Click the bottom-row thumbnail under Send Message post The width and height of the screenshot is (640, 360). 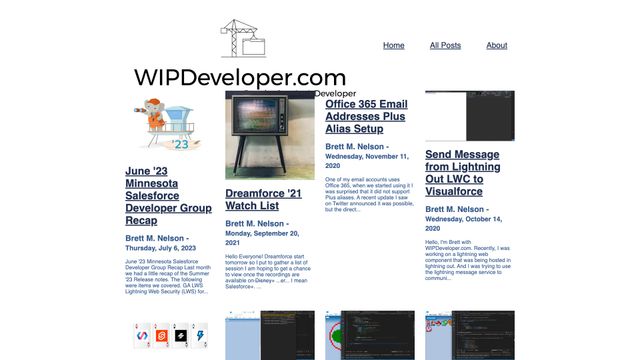pos(470,335)
